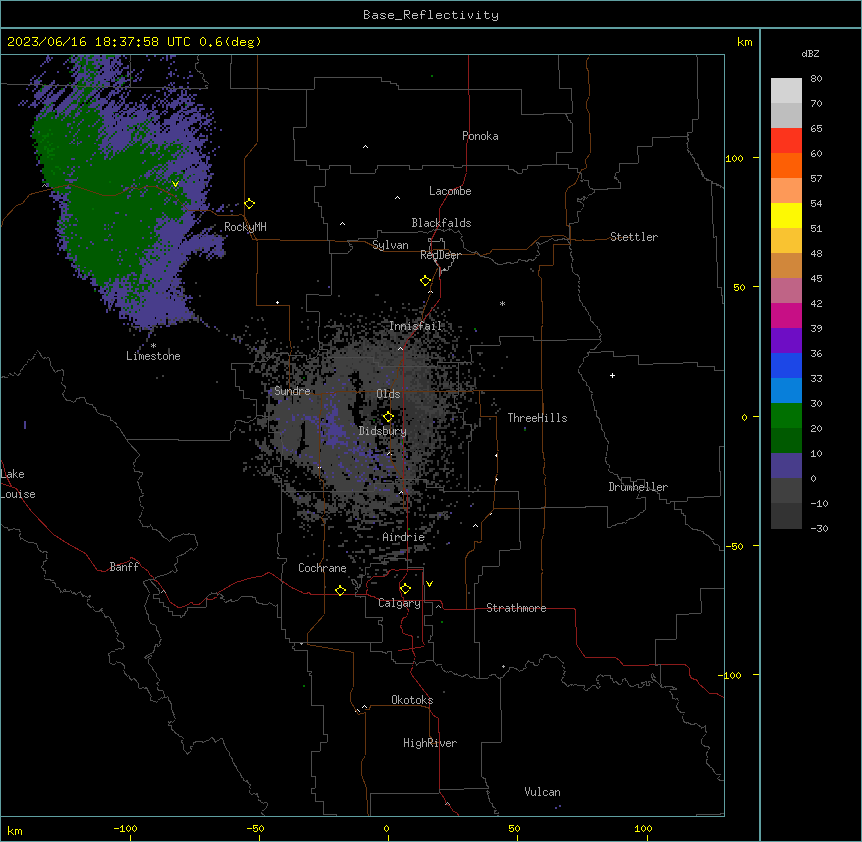Viewport: 862px width, 842px height.
Task: Click the RedDeer city label
Action: 440,255
